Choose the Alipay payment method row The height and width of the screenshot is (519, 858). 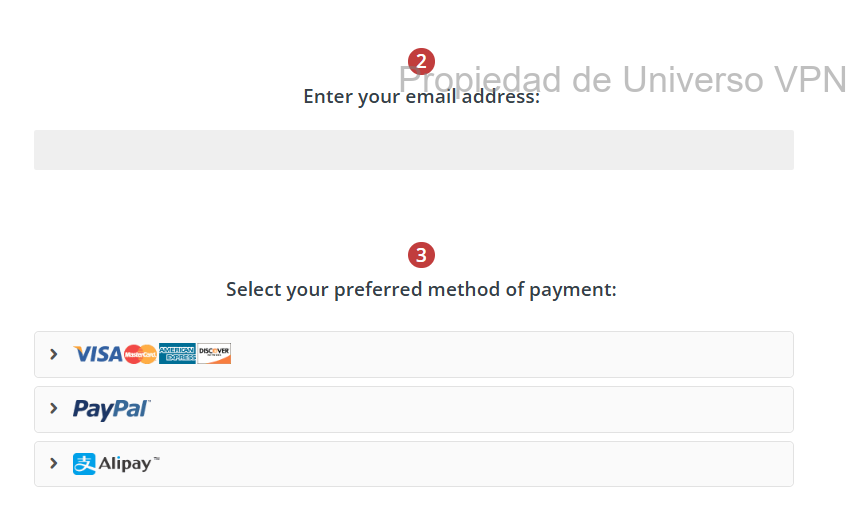[x=500, y=464]
